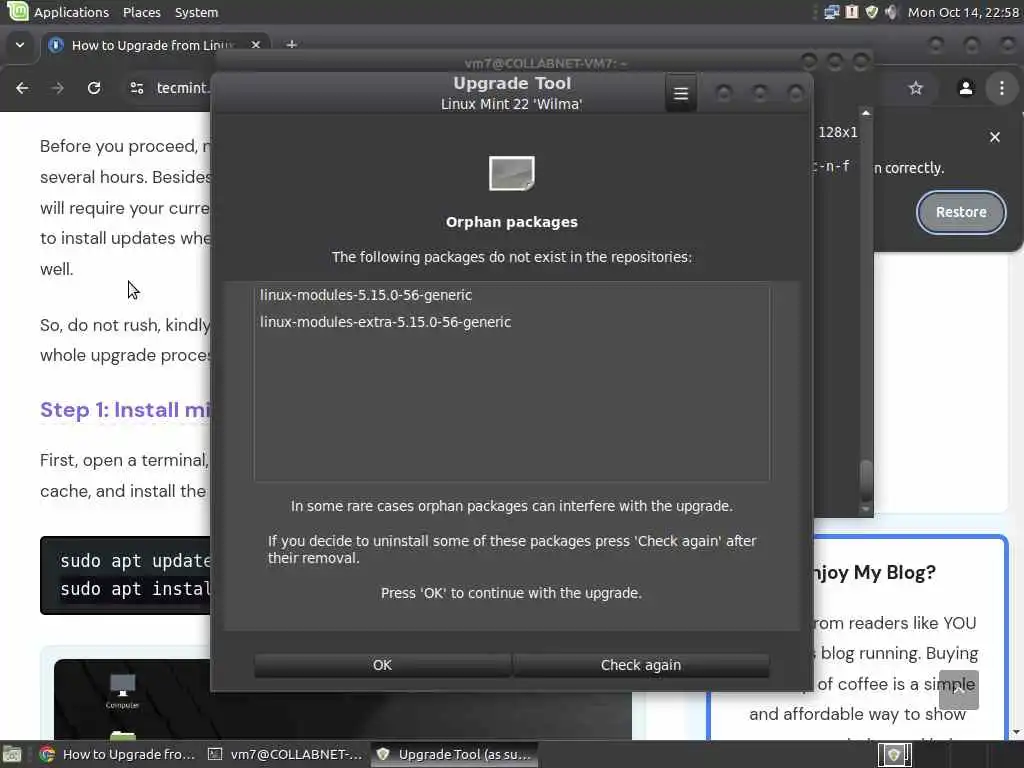The width and height of the screenshot is (1024, 768).
Task: Click OK to continue the upgrade
Action: click(382, 665)
